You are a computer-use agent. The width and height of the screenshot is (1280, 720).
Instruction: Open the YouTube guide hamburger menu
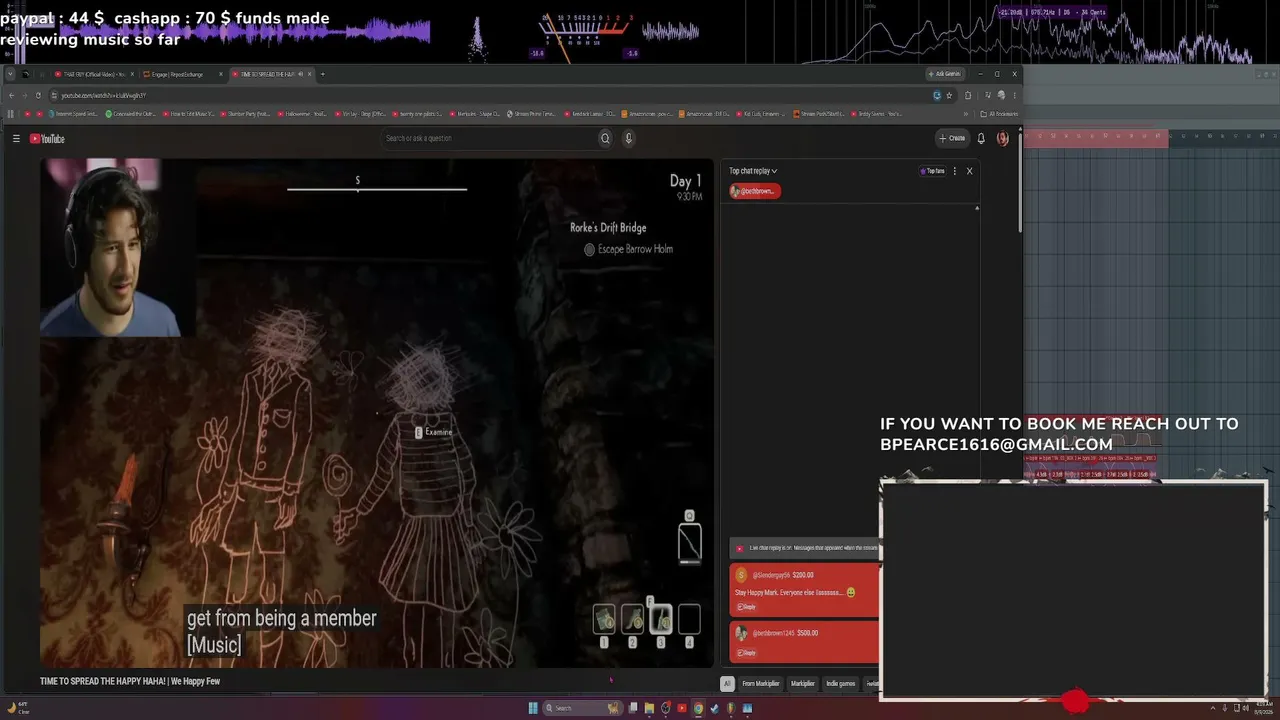tap(16, 139)
